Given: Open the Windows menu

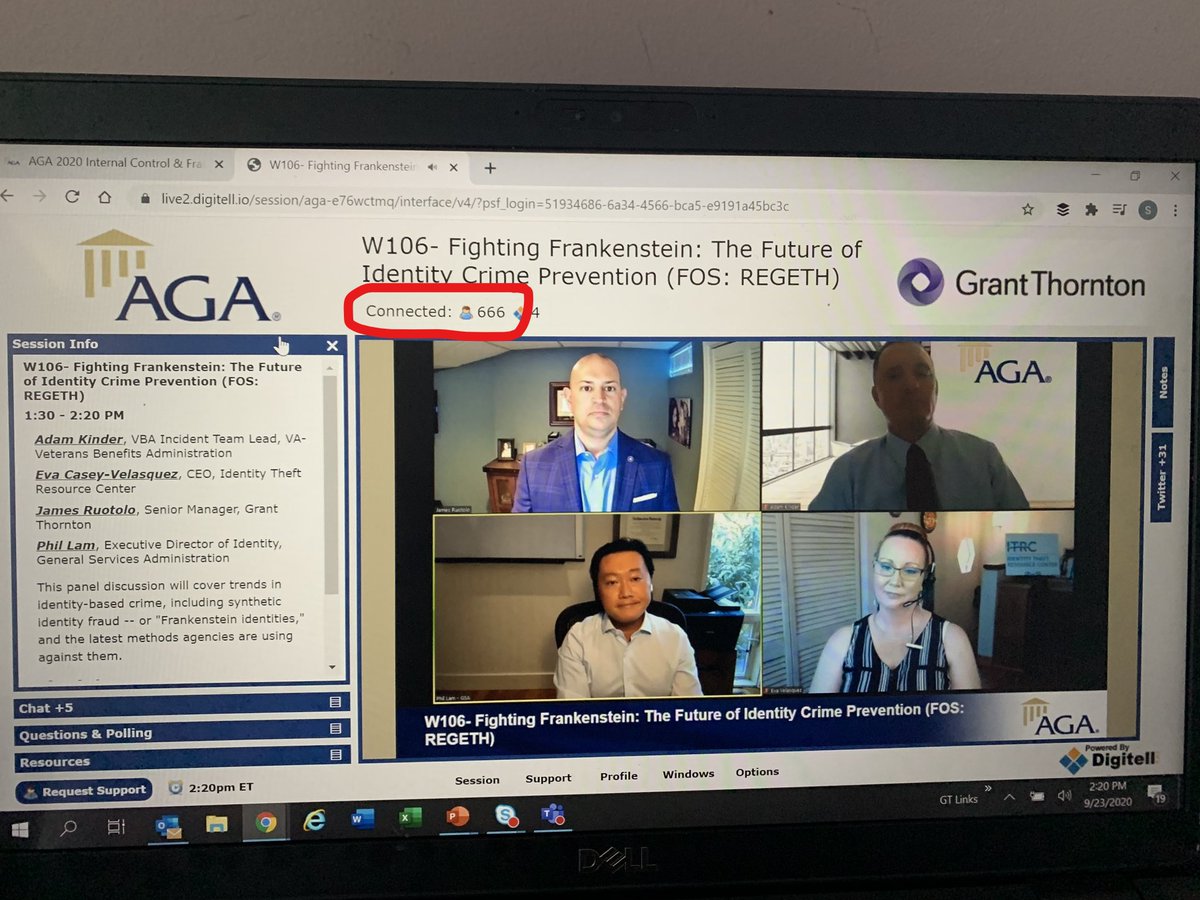Looking at the screenshot, I should (x=688, y=774).
